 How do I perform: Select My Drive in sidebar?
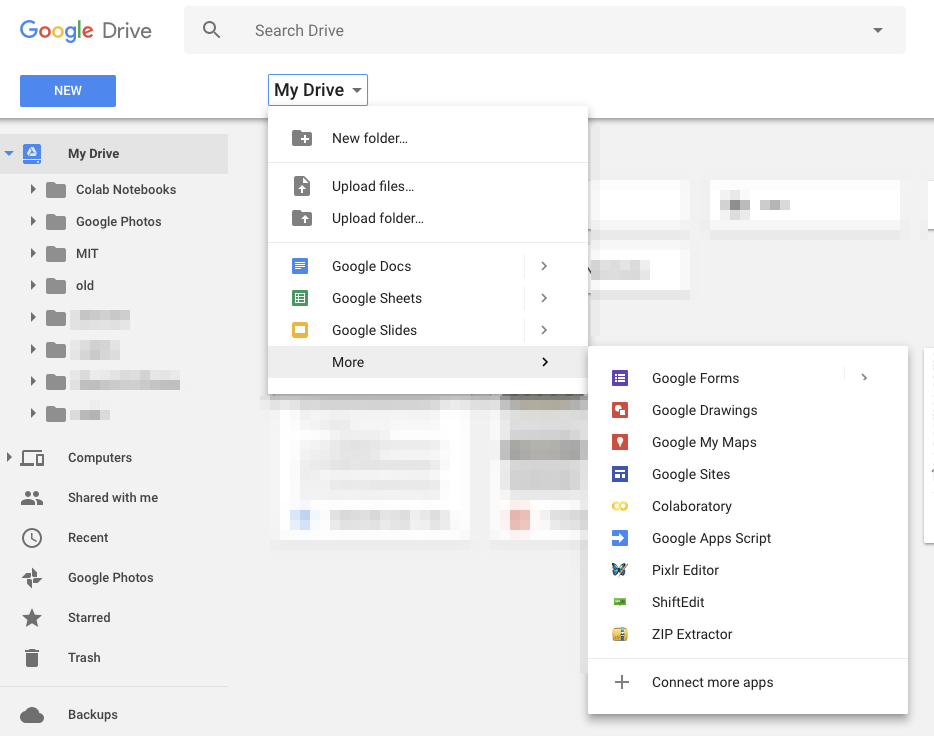114,154
